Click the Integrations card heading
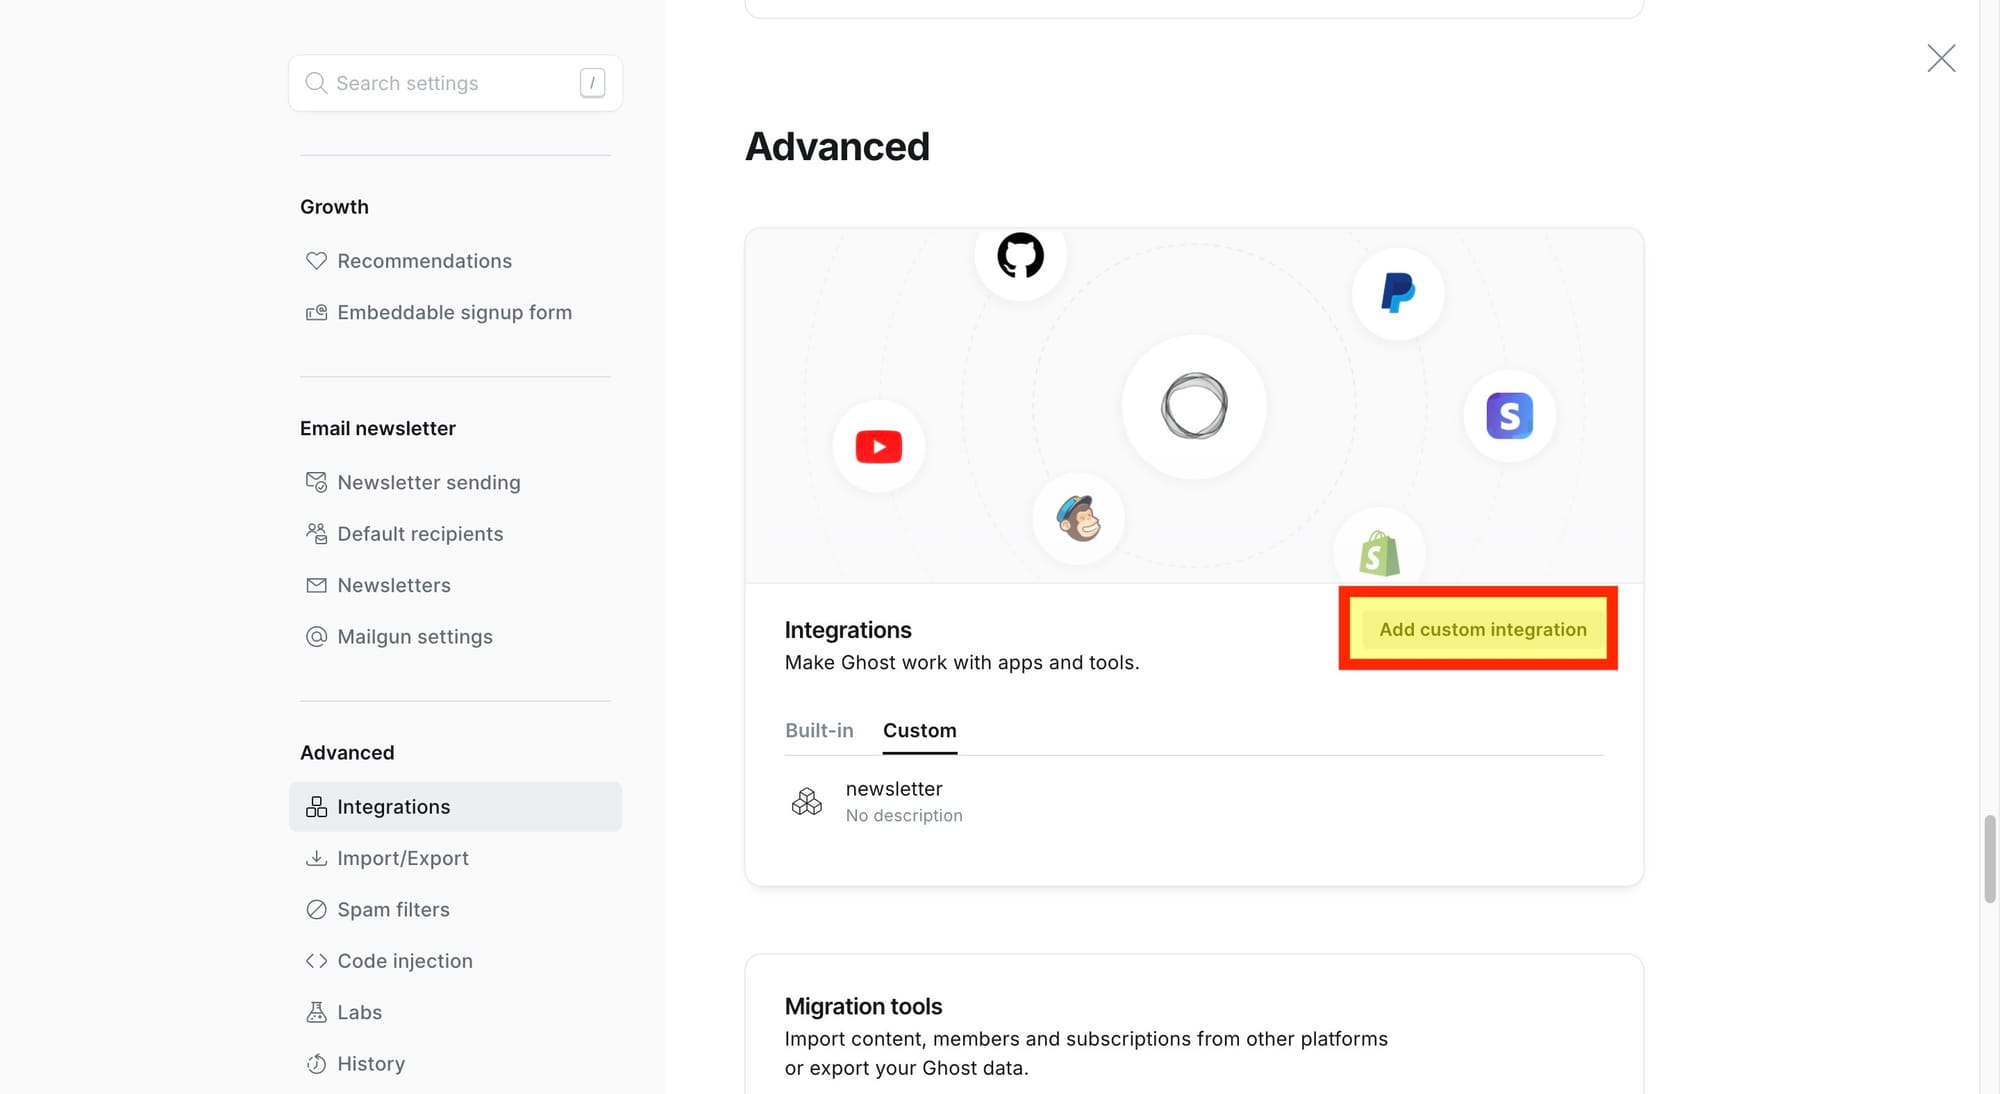This screenshot has width=2000, height=1094. tap(848, 630)
